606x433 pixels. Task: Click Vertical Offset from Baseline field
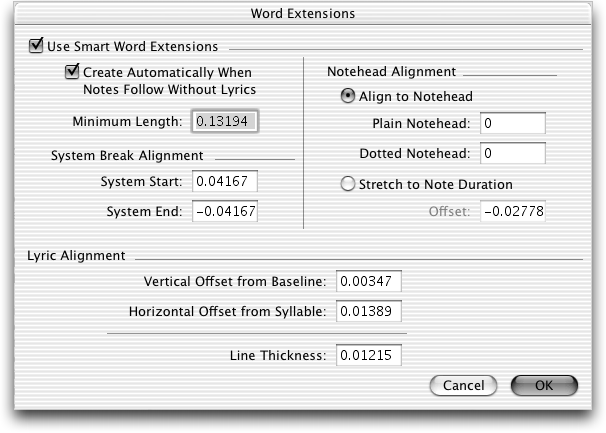[369, 281]
